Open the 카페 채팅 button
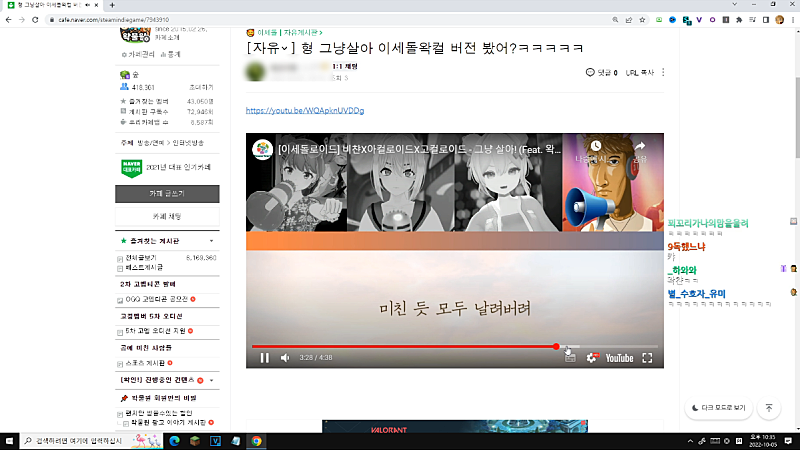This screenshot has height=450, width=800. coord(167,216)
